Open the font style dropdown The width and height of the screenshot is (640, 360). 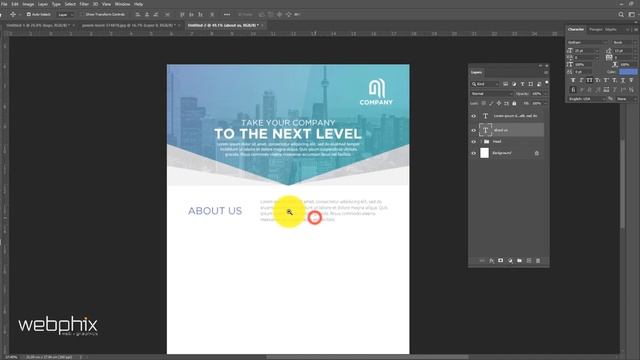click(624, 42)
